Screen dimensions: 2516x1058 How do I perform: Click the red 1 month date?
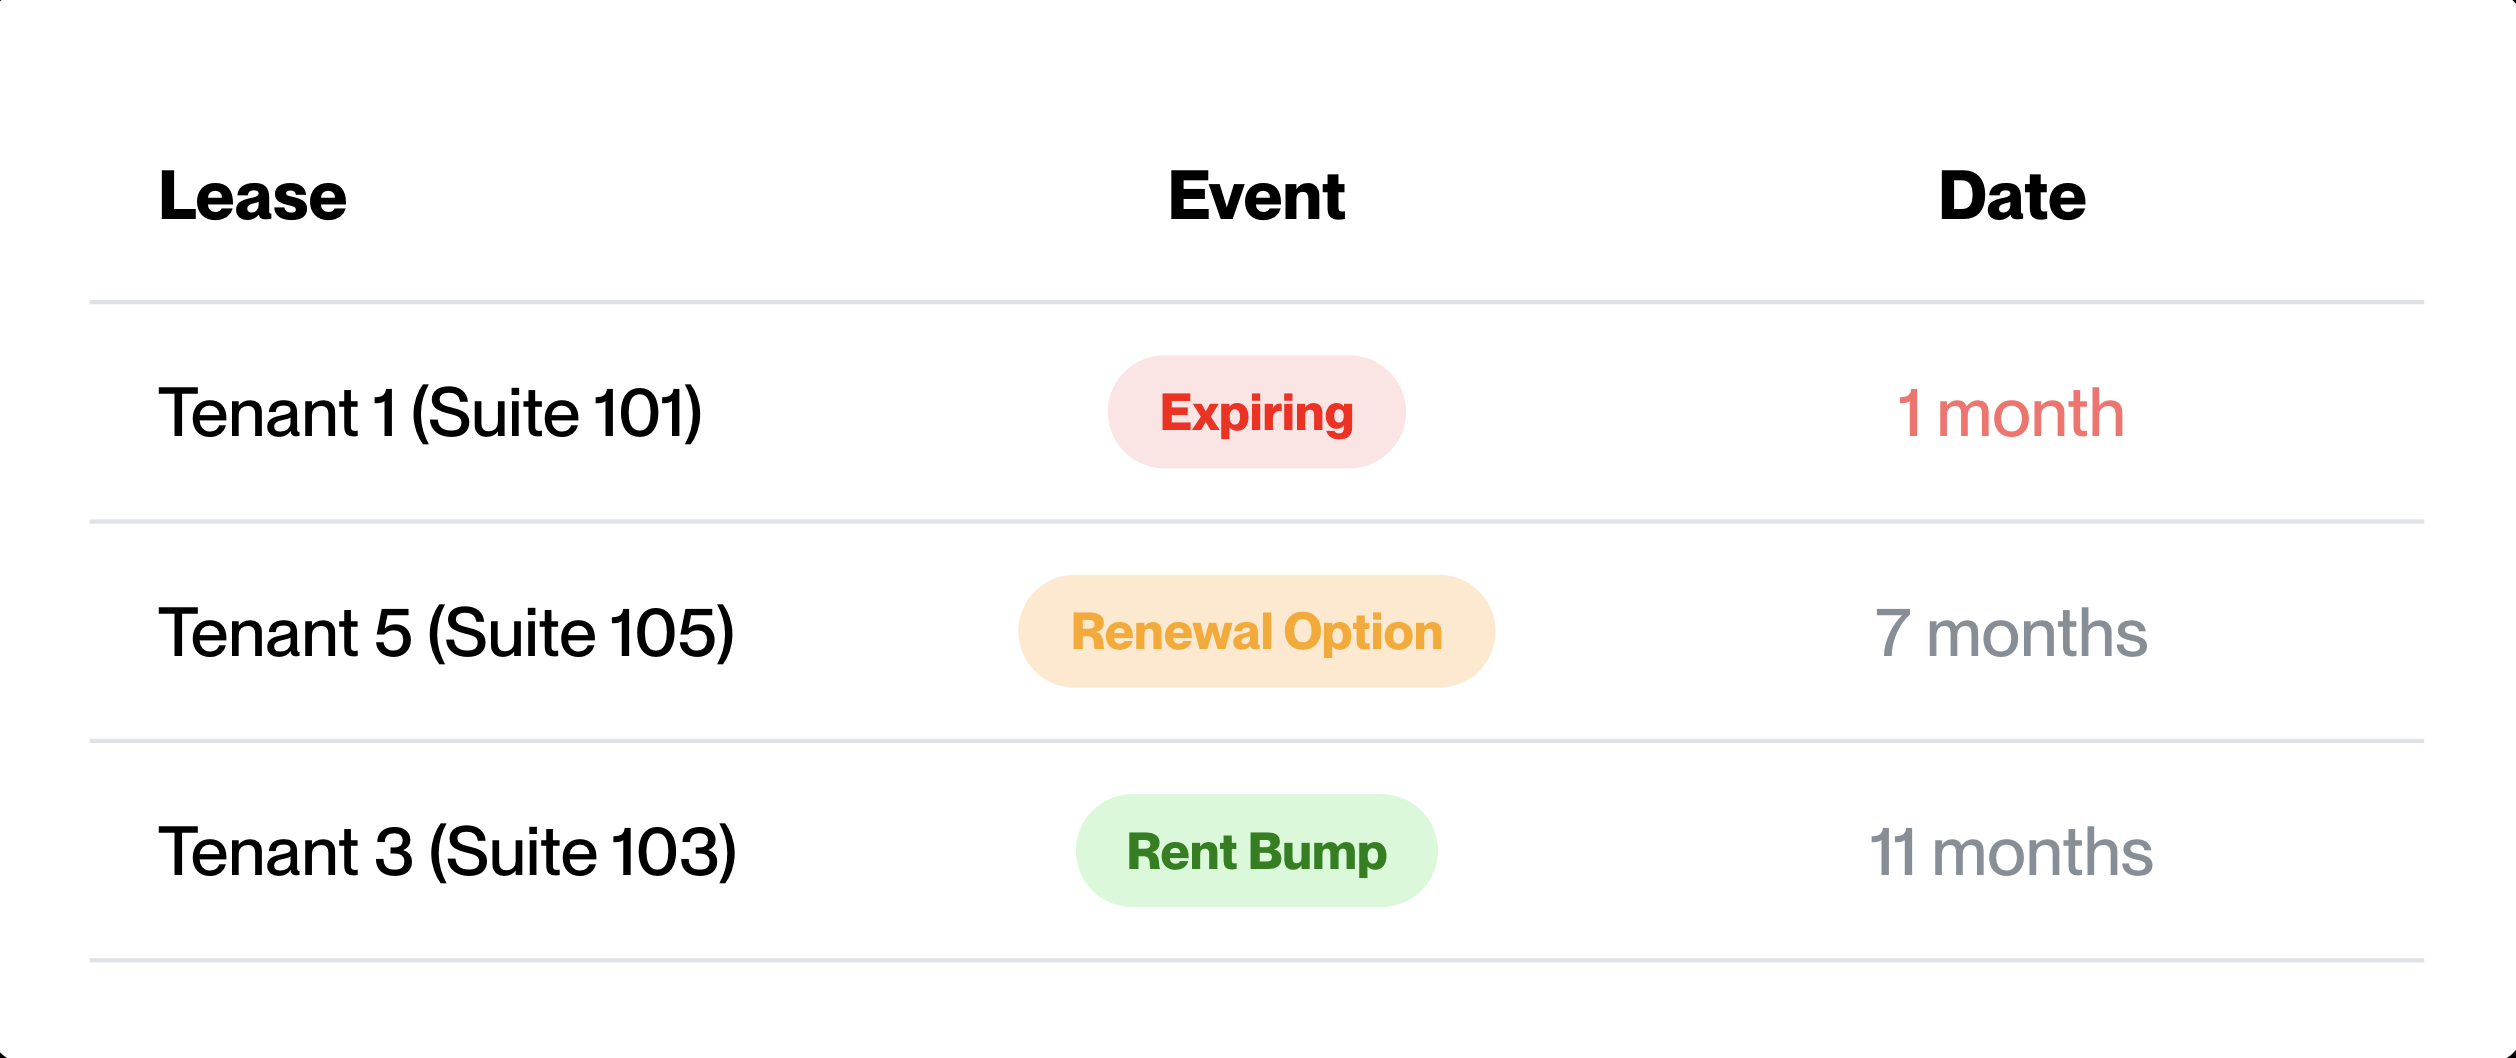pyautogui.click(x=2011, y=414)
